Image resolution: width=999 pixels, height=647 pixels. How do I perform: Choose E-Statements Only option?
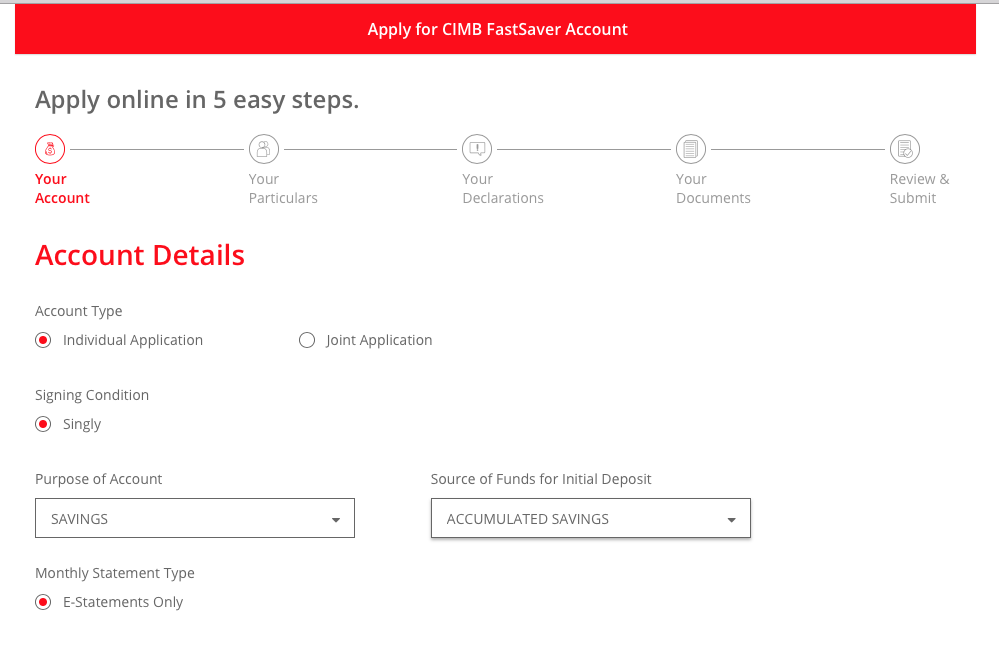43,602
